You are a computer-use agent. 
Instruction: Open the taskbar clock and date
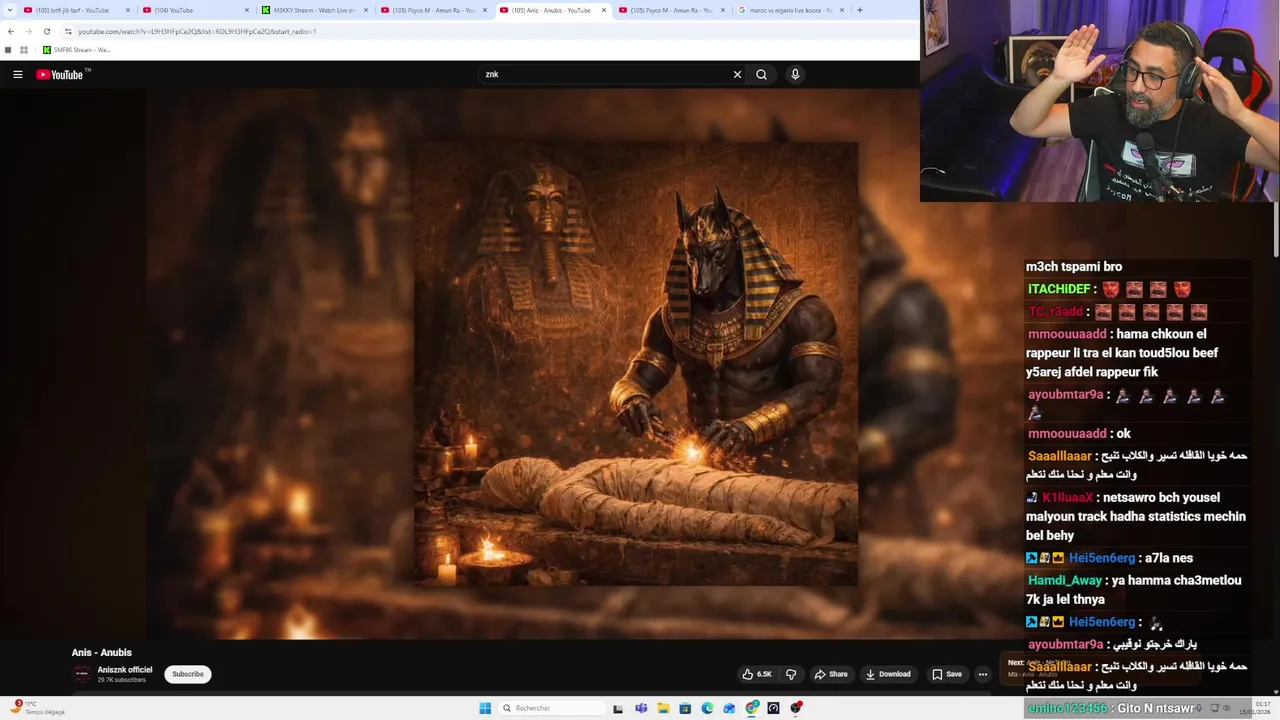point(1255,708)
